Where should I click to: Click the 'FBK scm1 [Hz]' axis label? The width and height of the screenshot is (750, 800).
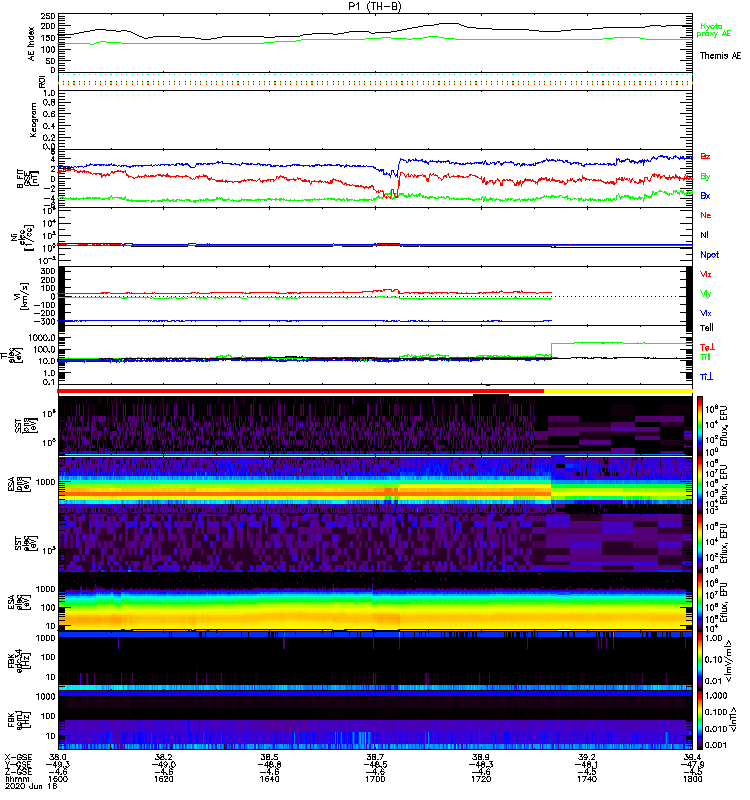point(19,718)
